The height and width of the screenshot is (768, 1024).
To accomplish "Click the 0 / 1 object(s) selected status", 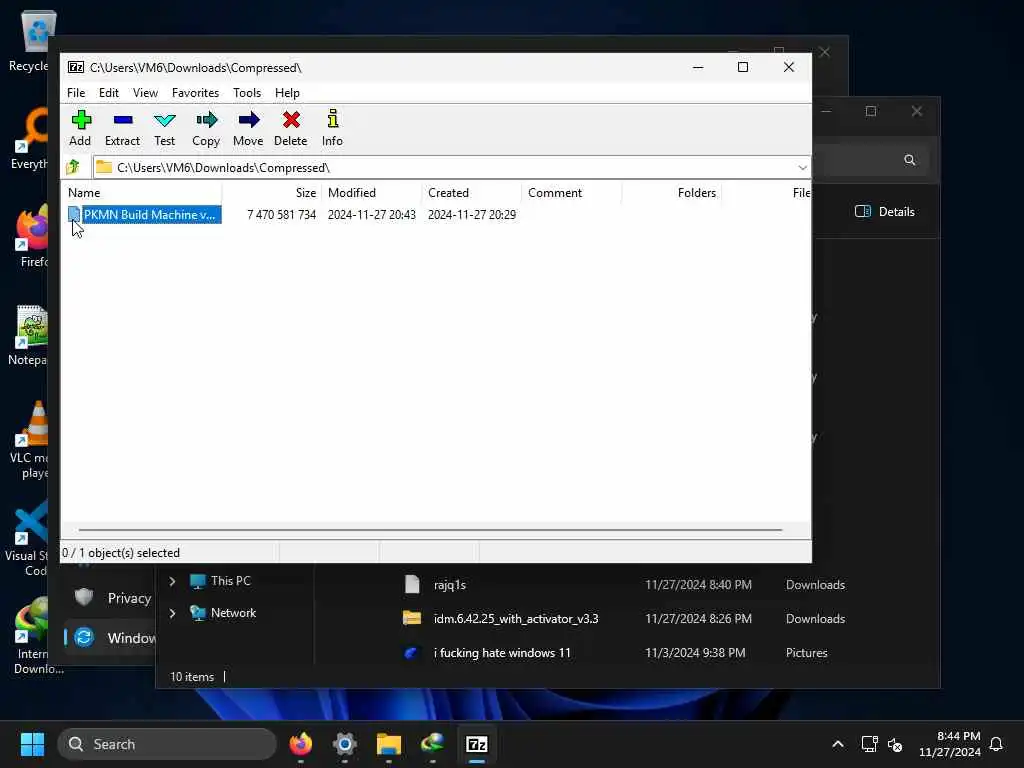I will (x=121, y=552).
